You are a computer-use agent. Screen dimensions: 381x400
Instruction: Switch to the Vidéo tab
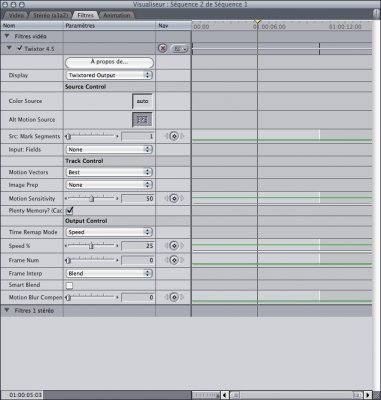click(16, 15)
